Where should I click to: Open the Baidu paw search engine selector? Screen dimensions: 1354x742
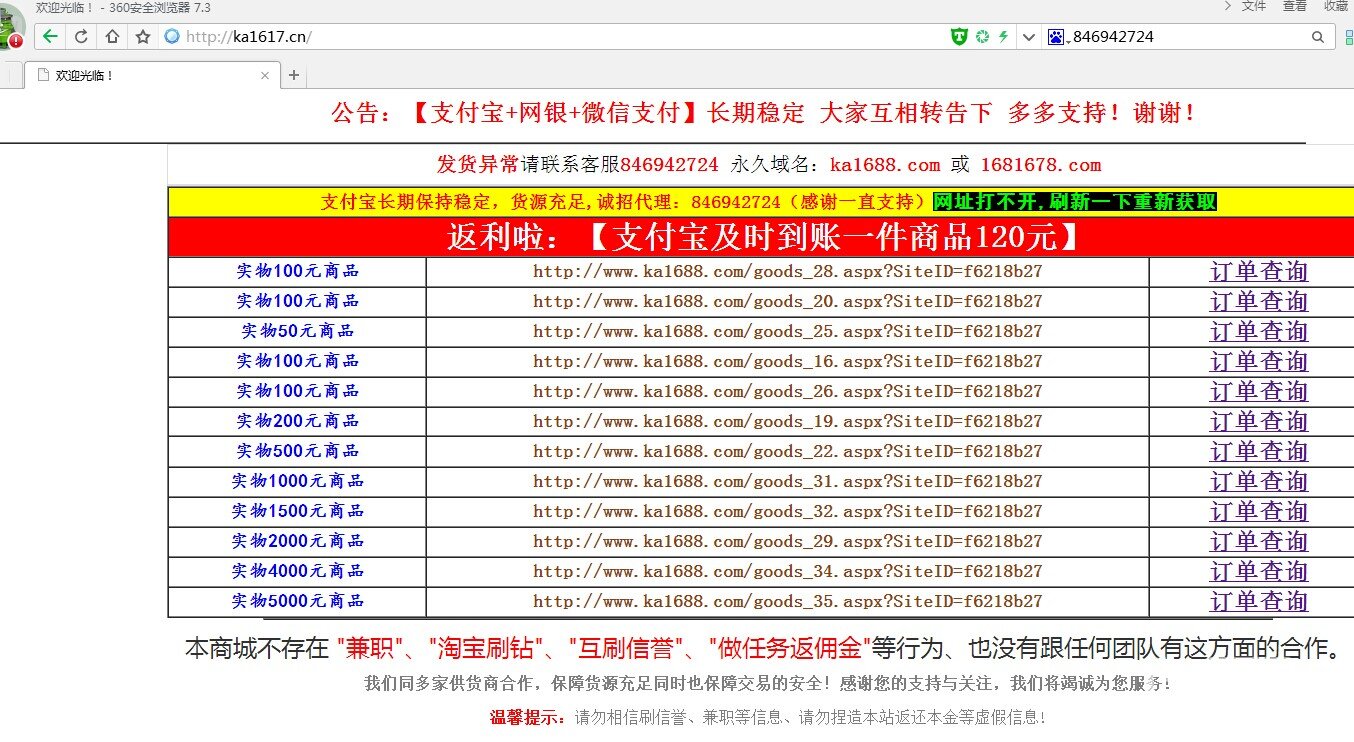[1056, 37]
